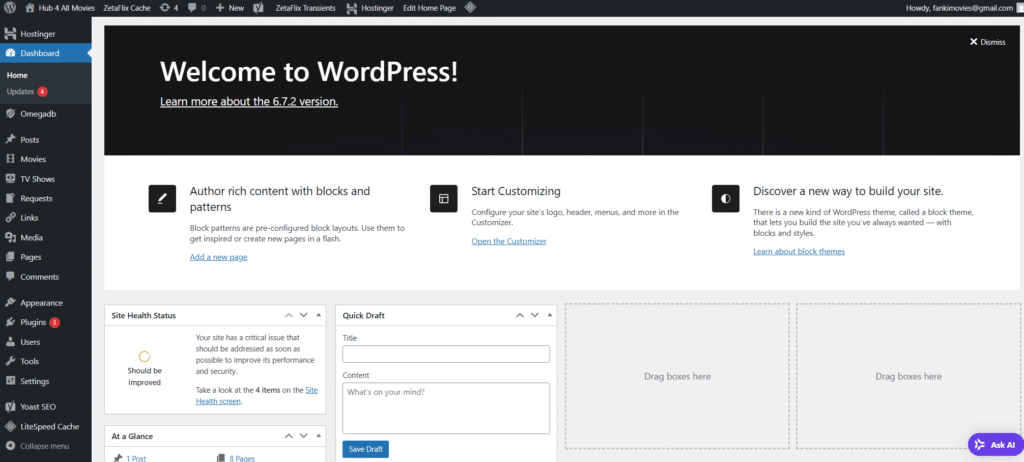Move Site Health Status box down
The image size is (1024, 462).
tap(304, 315)
